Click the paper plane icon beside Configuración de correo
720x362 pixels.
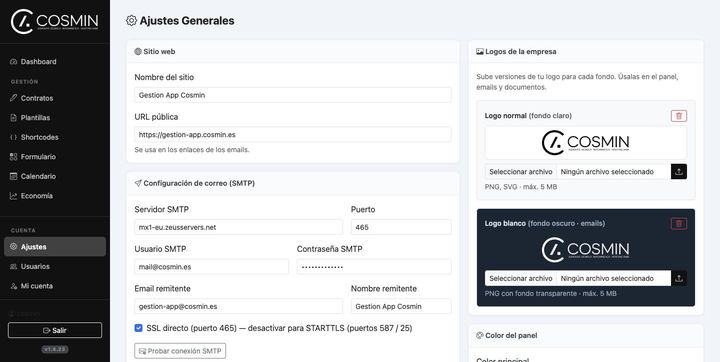[x=138, y=183]
